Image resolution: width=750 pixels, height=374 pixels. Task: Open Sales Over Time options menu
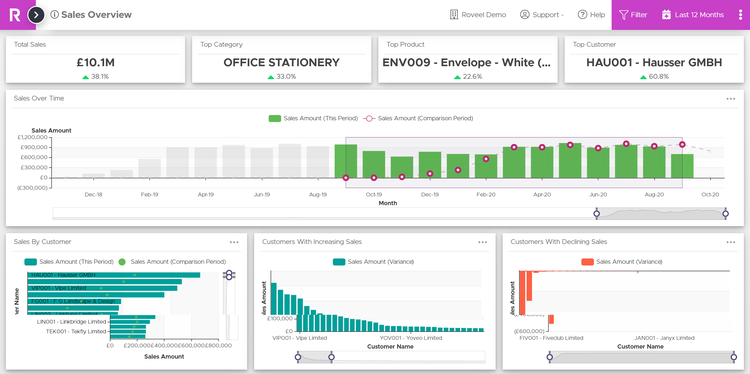tap(731, 99)
